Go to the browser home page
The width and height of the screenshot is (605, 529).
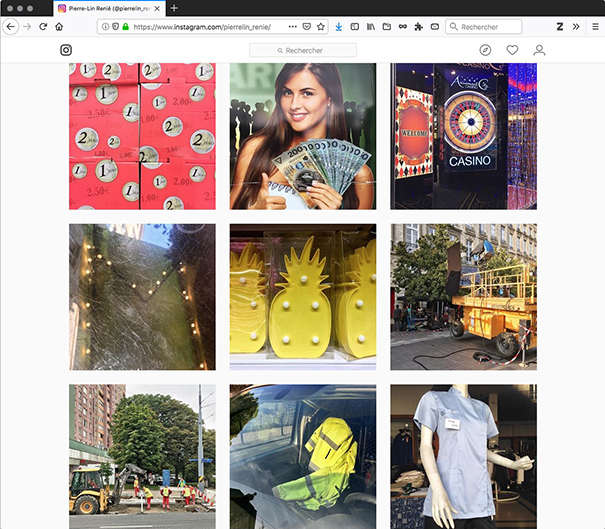coord(60,26)
